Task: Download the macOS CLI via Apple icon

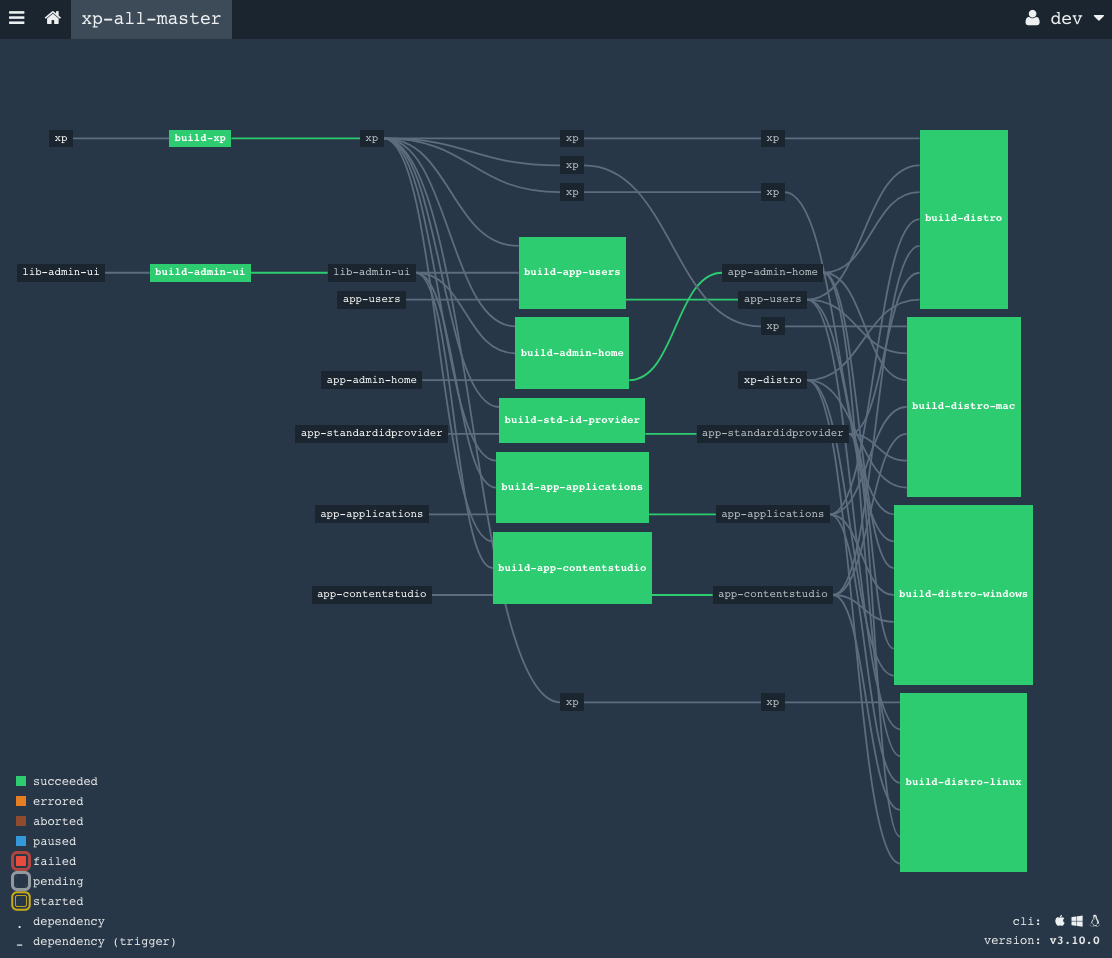Action: click(x=1060, y=920)
